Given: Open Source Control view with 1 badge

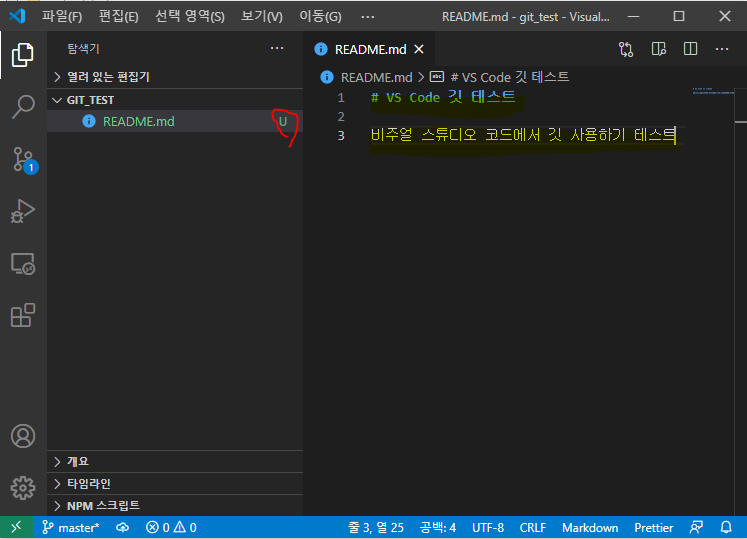Looking at the screenshot, I should coord(24,160).
